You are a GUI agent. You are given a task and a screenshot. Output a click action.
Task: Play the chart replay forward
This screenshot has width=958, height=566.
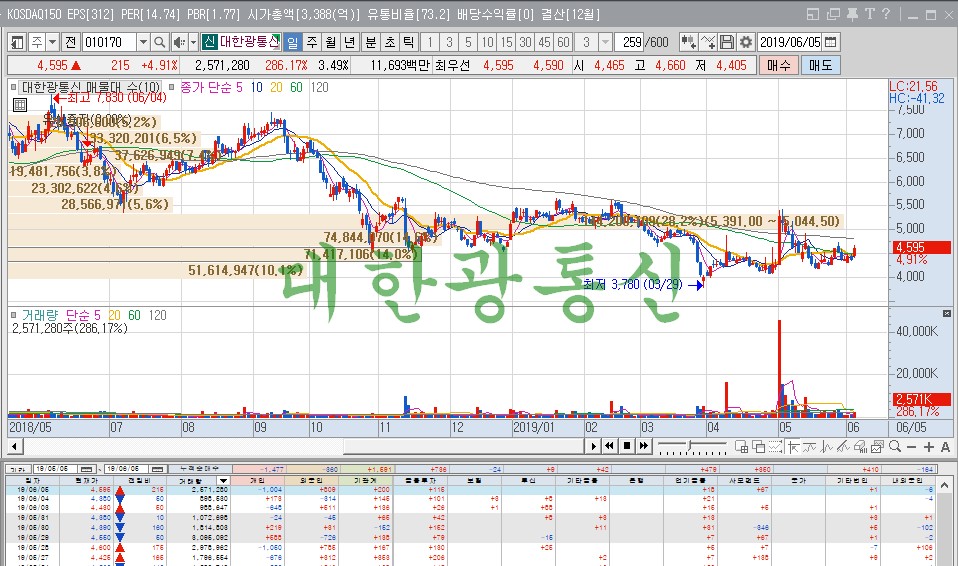pos(593,446)
